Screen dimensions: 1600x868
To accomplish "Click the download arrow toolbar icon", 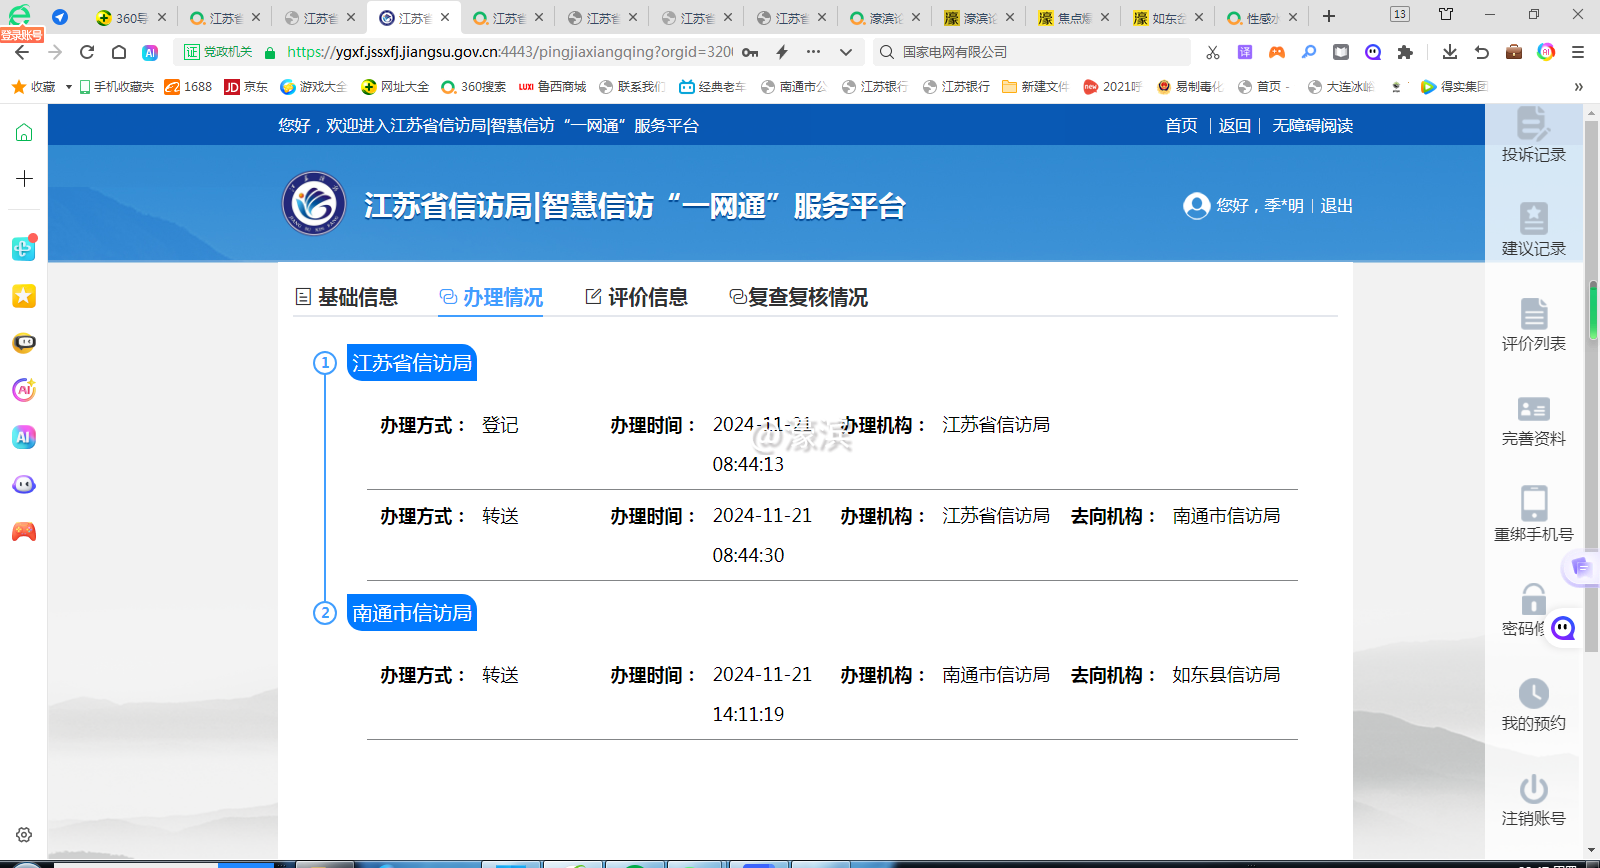I will click(x=1450, y=52).
